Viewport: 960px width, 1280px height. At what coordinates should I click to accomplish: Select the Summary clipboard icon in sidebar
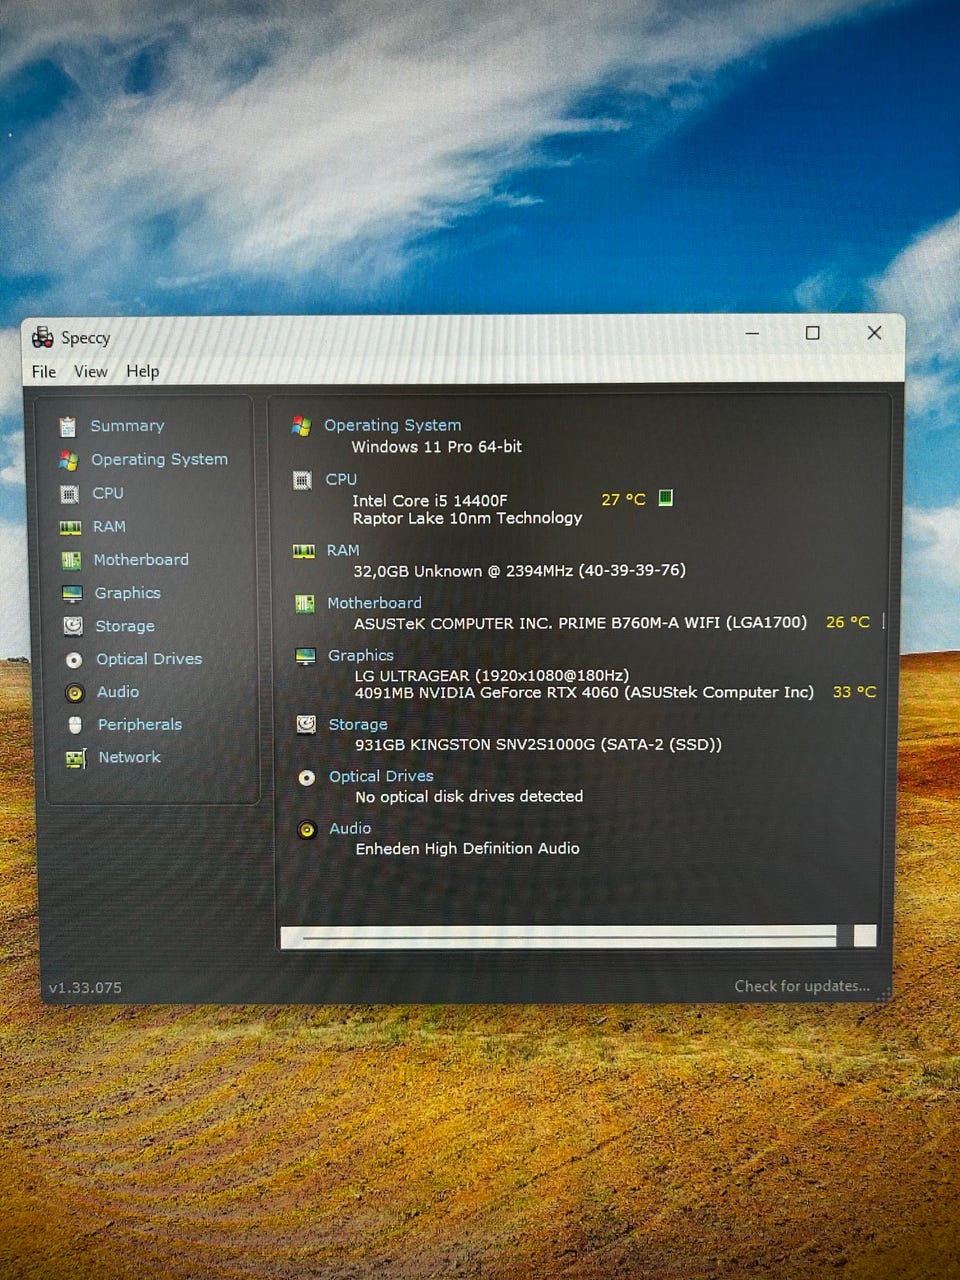click(67, 427)
